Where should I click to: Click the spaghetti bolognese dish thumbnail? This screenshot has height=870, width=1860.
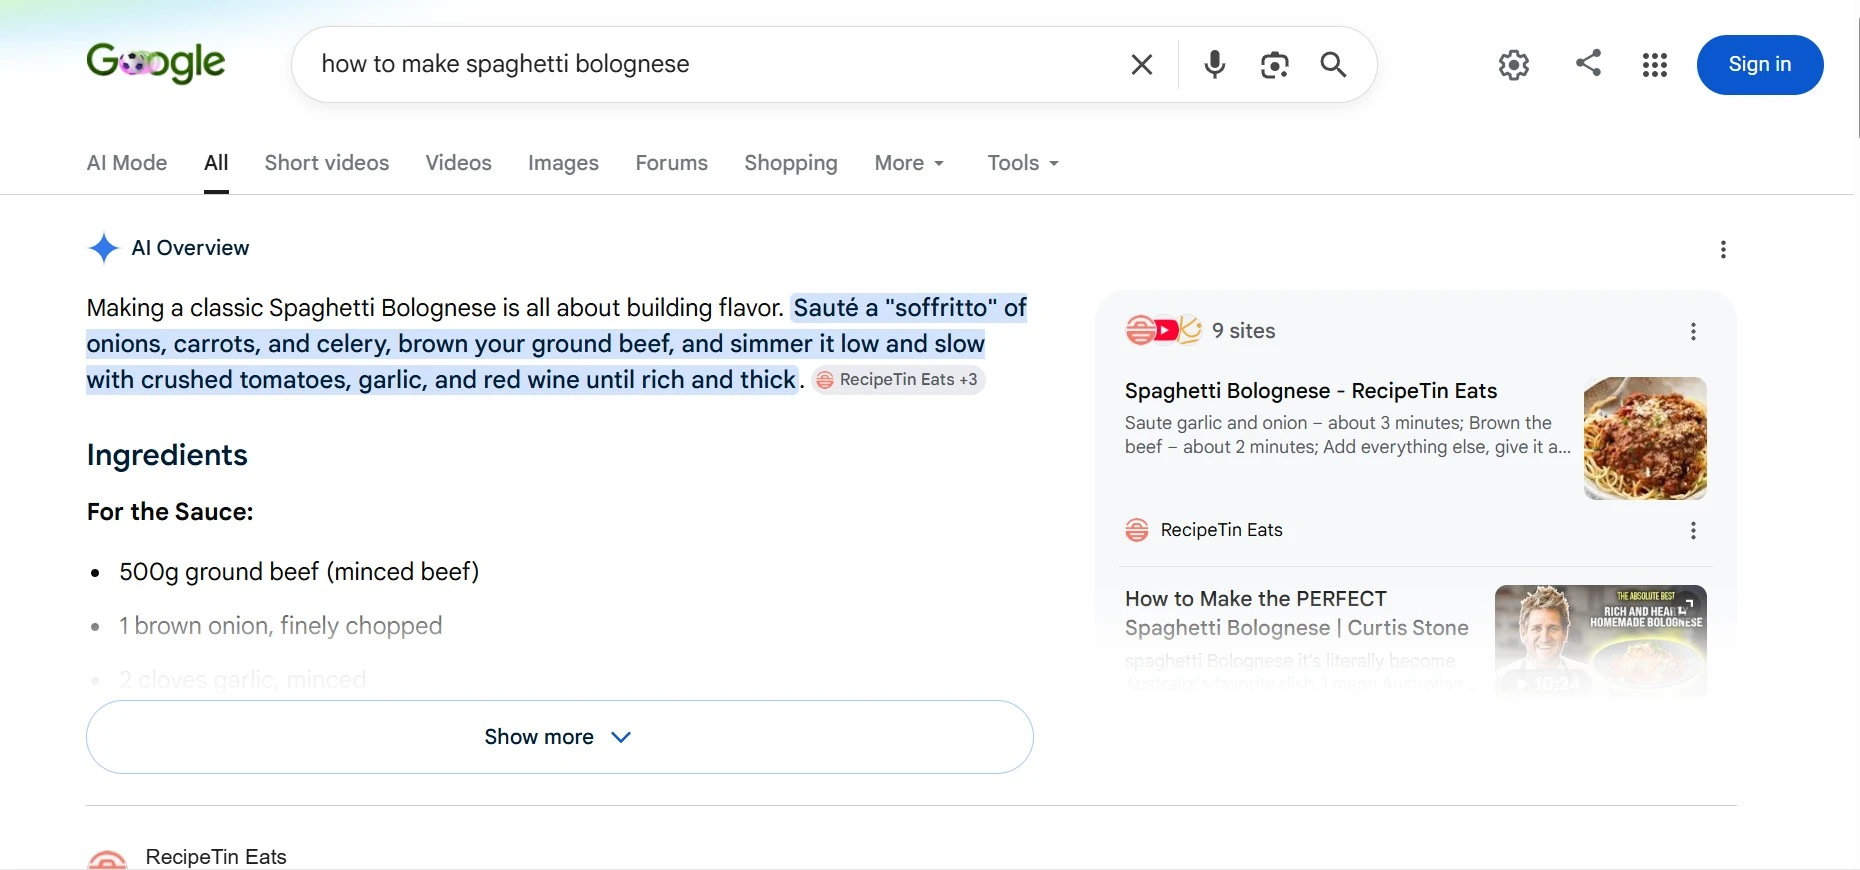click(1645, 438)
